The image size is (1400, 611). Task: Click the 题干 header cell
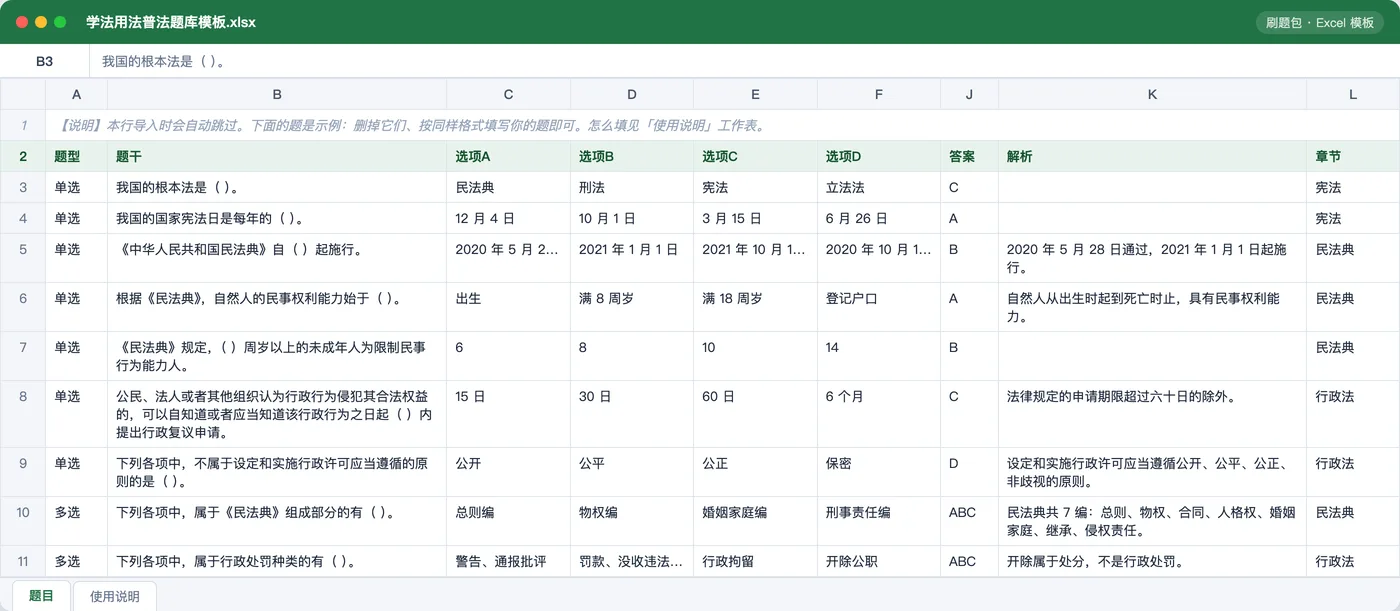(x=277, y=157)
